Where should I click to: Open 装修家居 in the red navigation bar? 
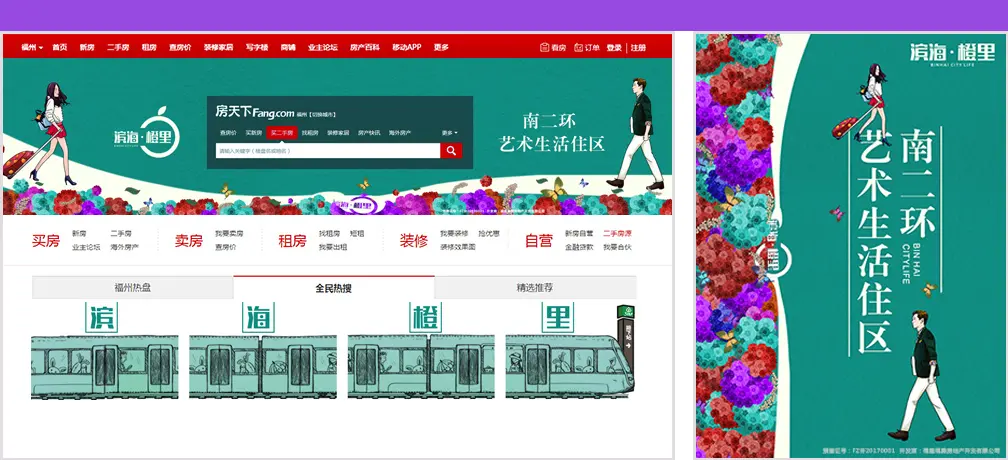[219, 48]
